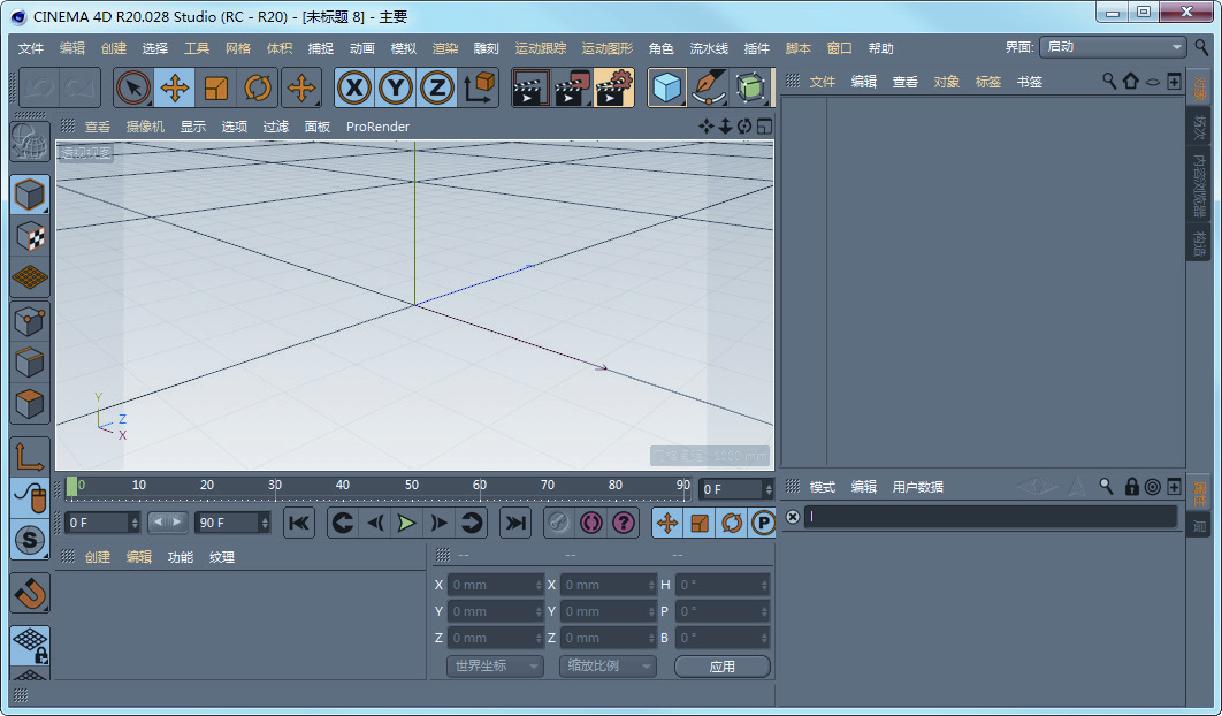Select the spline Pen tool icon
Viewport: 1222px width, 716px height.
click(x=709, y=89)
